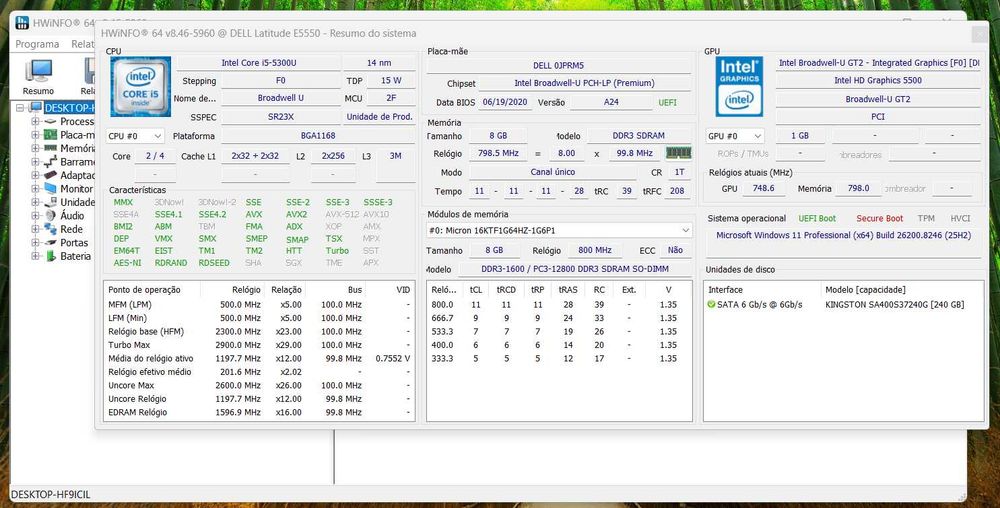Viewport: 1000px width, 508px height.
Task: Click the BGA1168 platform value
Action: tap(318, 136)
